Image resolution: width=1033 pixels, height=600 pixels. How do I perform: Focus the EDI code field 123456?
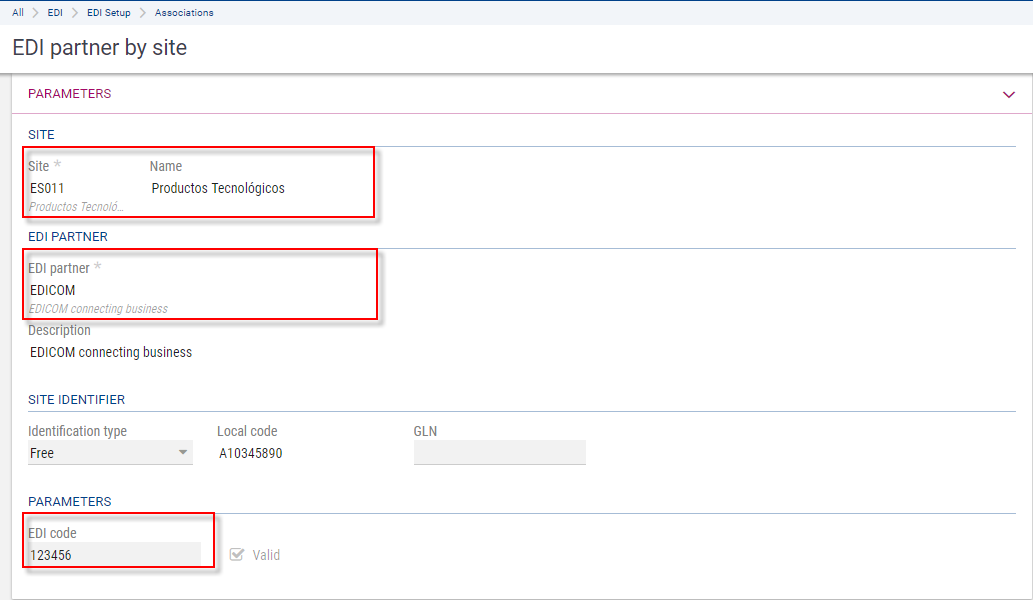click(114, 555)
